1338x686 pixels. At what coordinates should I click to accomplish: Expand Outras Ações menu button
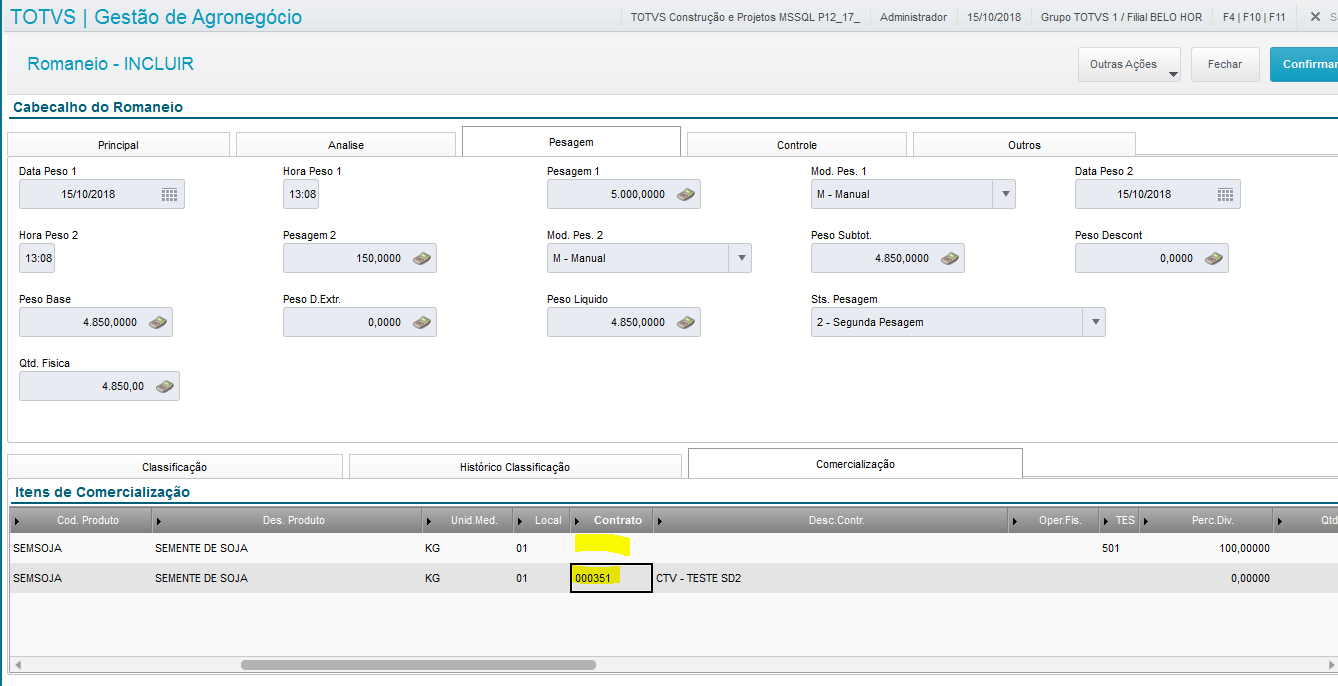1129,64
